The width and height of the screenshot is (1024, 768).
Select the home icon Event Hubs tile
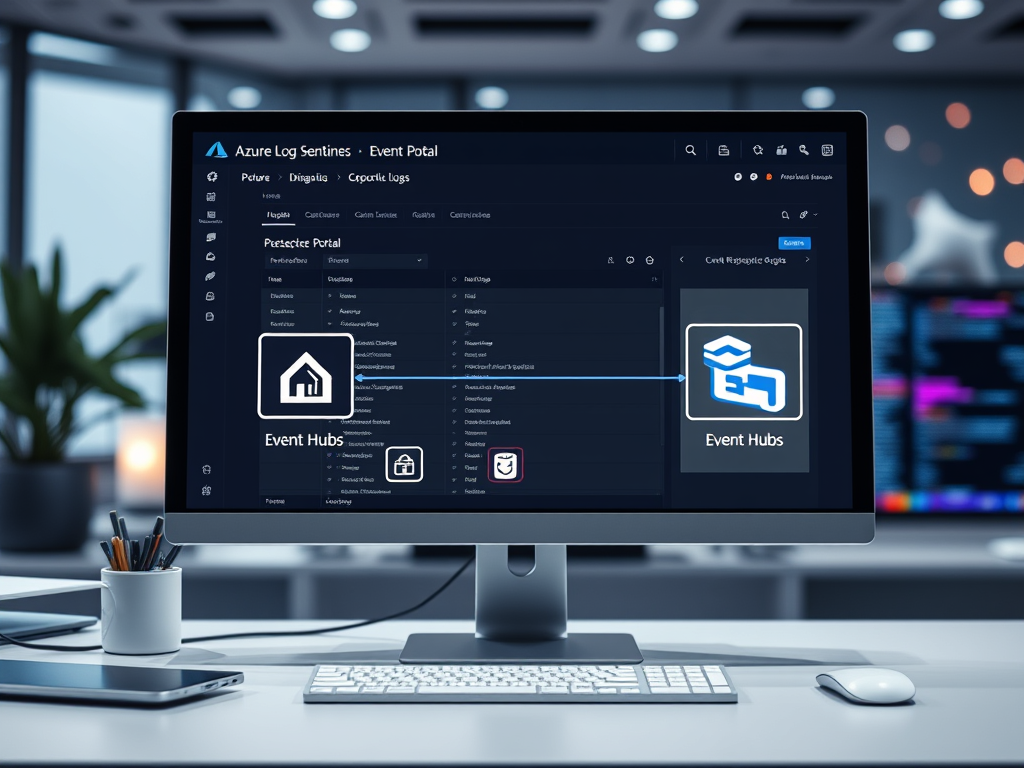tap(306, 376)
